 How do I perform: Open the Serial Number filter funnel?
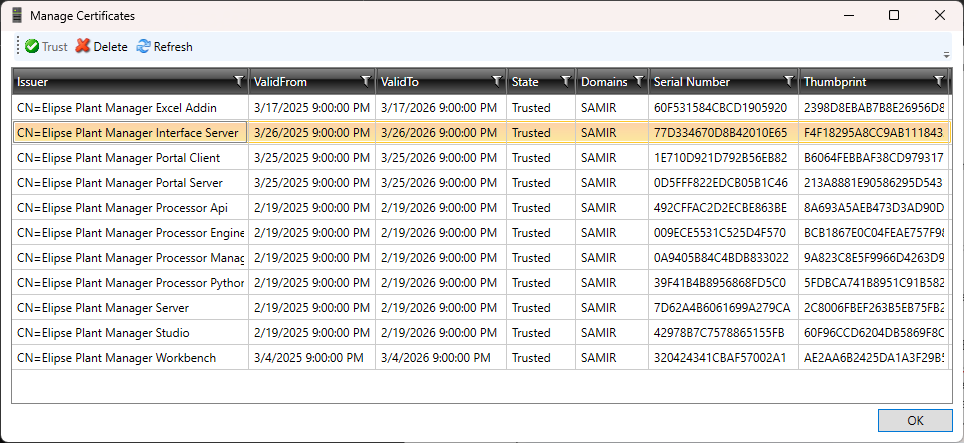789,81
